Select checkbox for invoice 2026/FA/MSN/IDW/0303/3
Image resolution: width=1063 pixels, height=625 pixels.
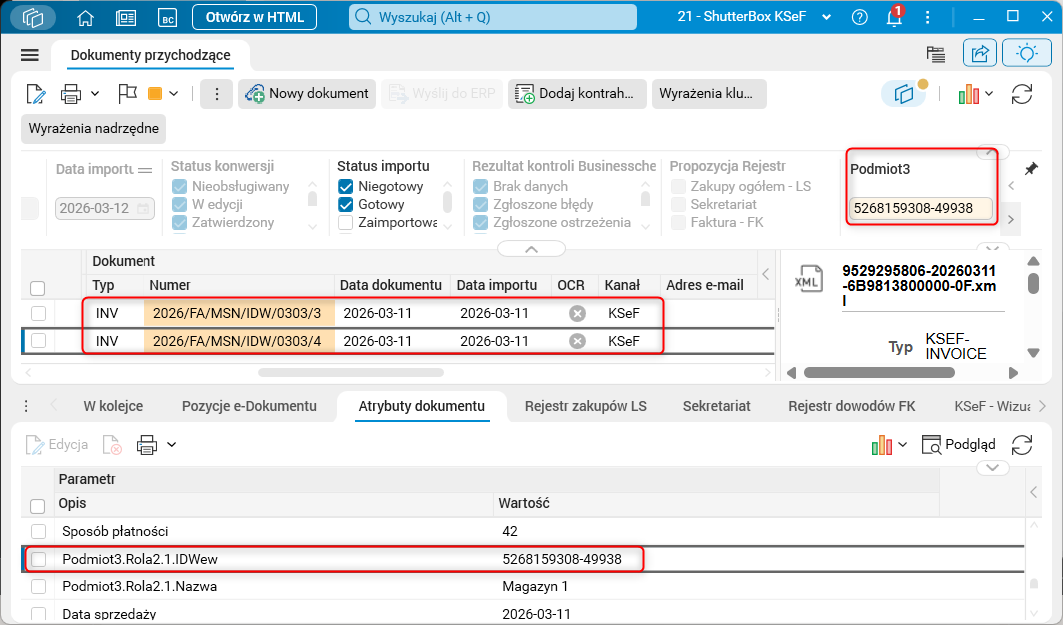pos(38,313)
